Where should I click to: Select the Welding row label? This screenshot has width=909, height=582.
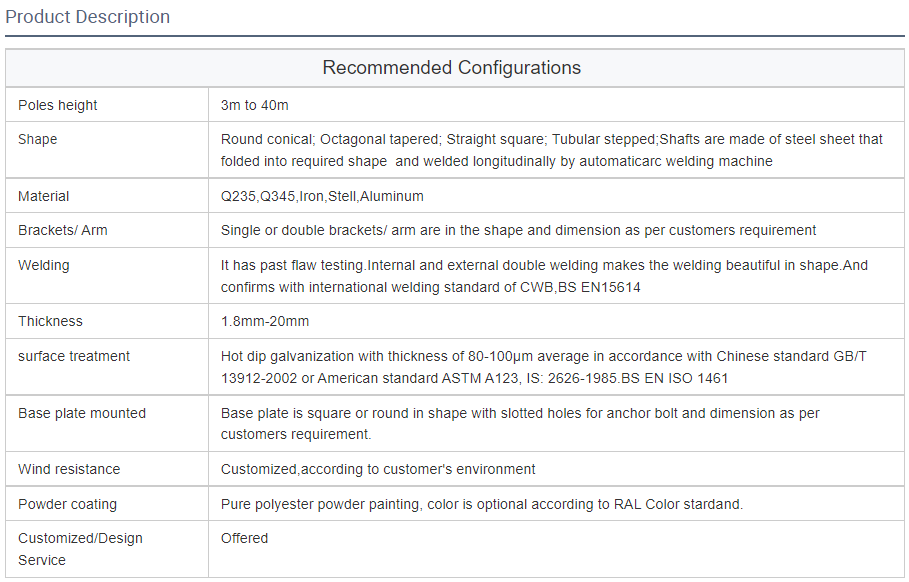(x=44, y=265)
